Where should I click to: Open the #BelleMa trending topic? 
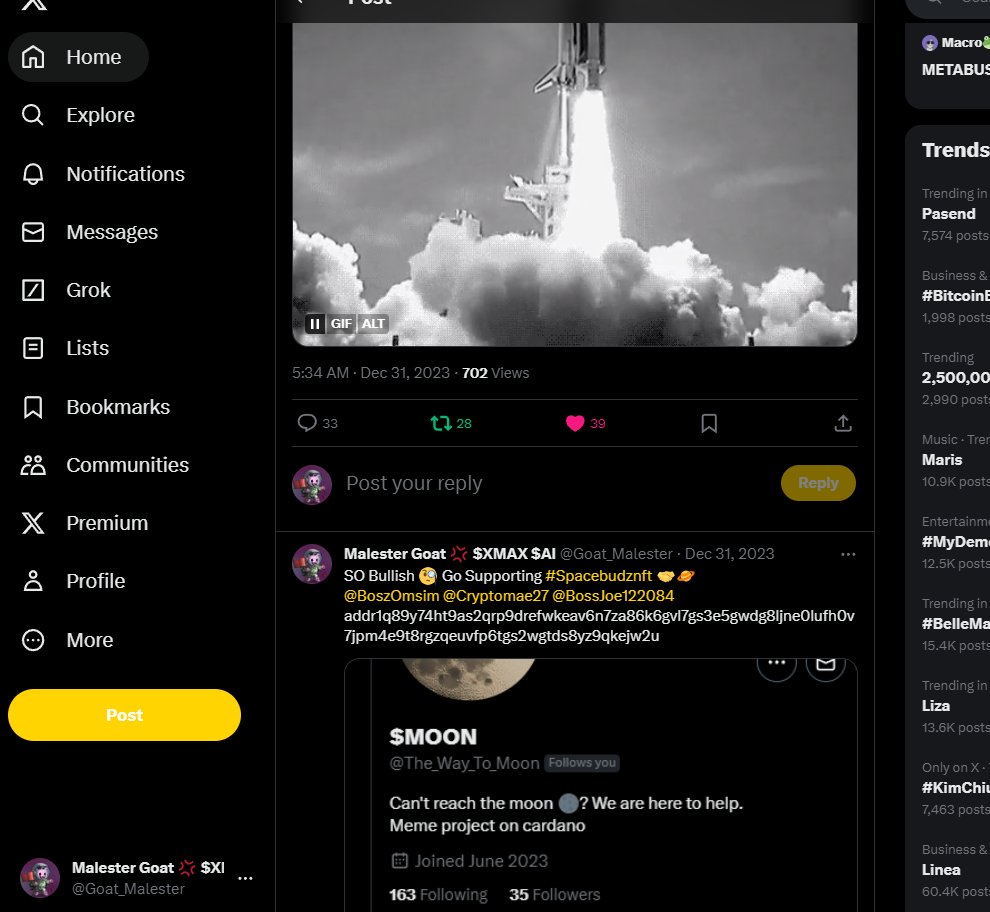tap(956, 624)
